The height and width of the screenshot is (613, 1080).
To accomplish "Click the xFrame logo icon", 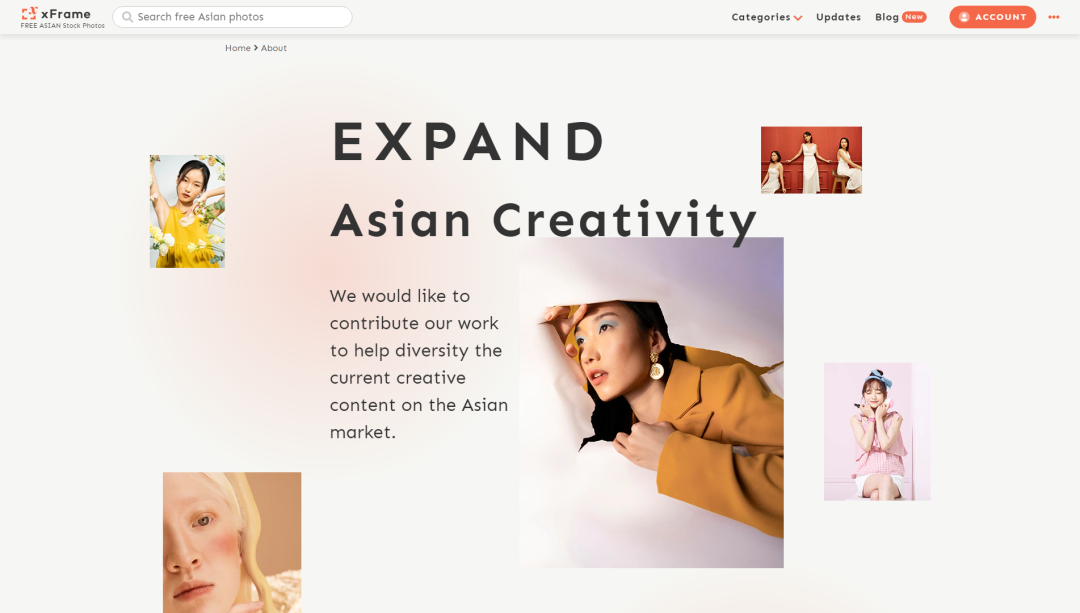I will coord(29,13).
